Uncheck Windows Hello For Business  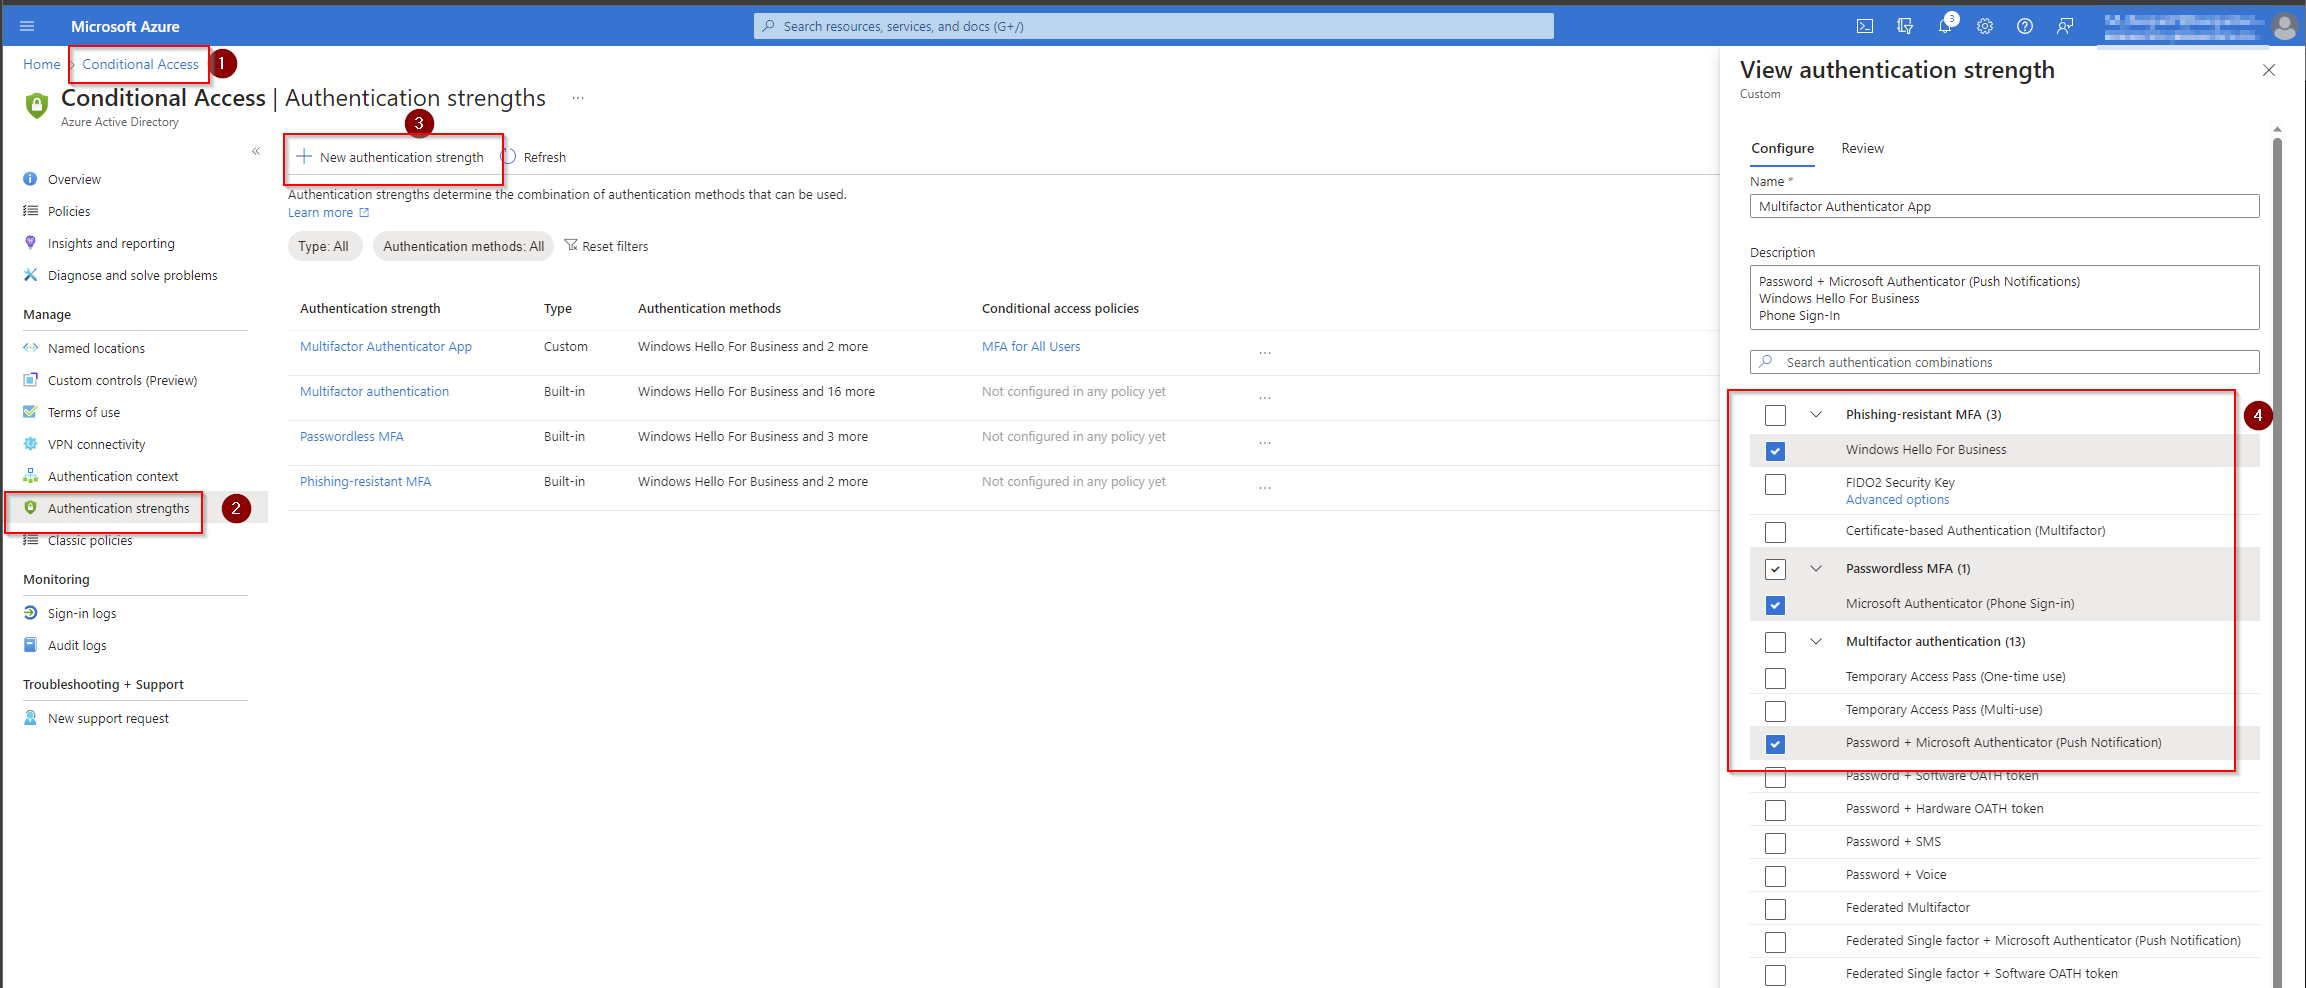pos(1775,451)
